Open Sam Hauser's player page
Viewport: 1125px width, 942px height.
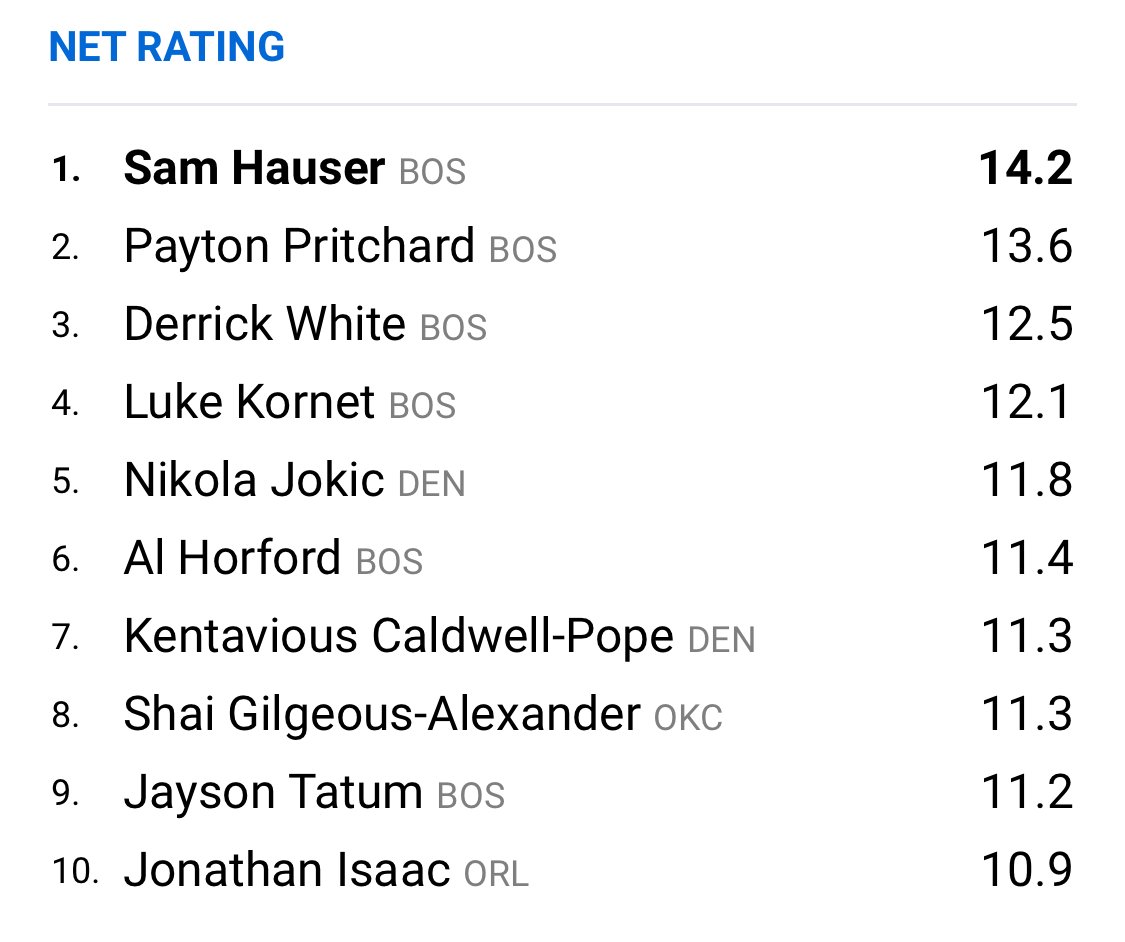(254, 169)
